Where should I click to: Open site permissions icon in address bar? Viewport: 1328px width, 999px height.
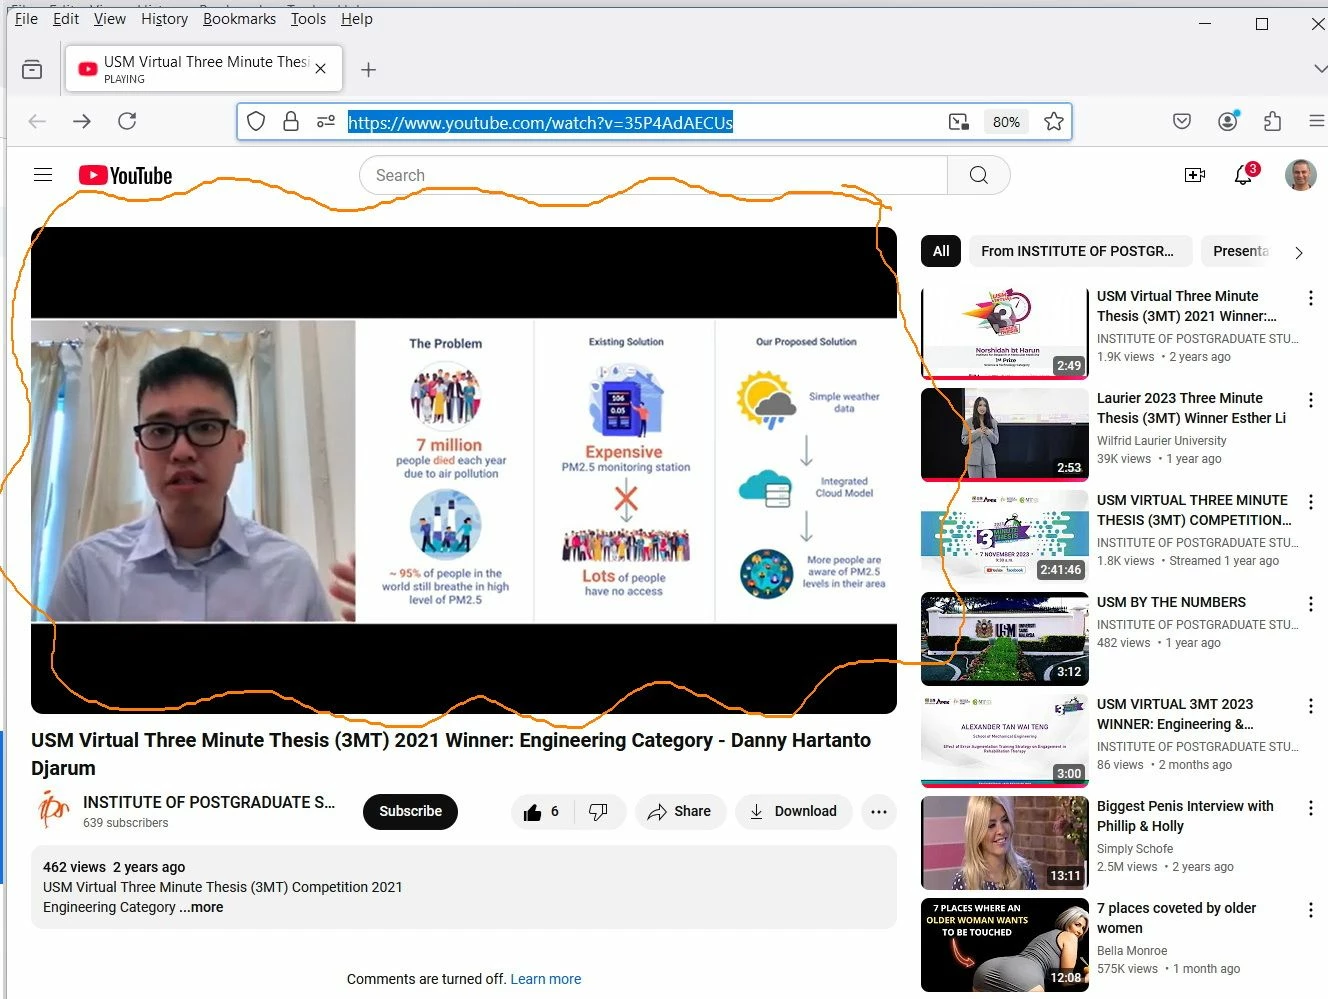coord(326,121)
